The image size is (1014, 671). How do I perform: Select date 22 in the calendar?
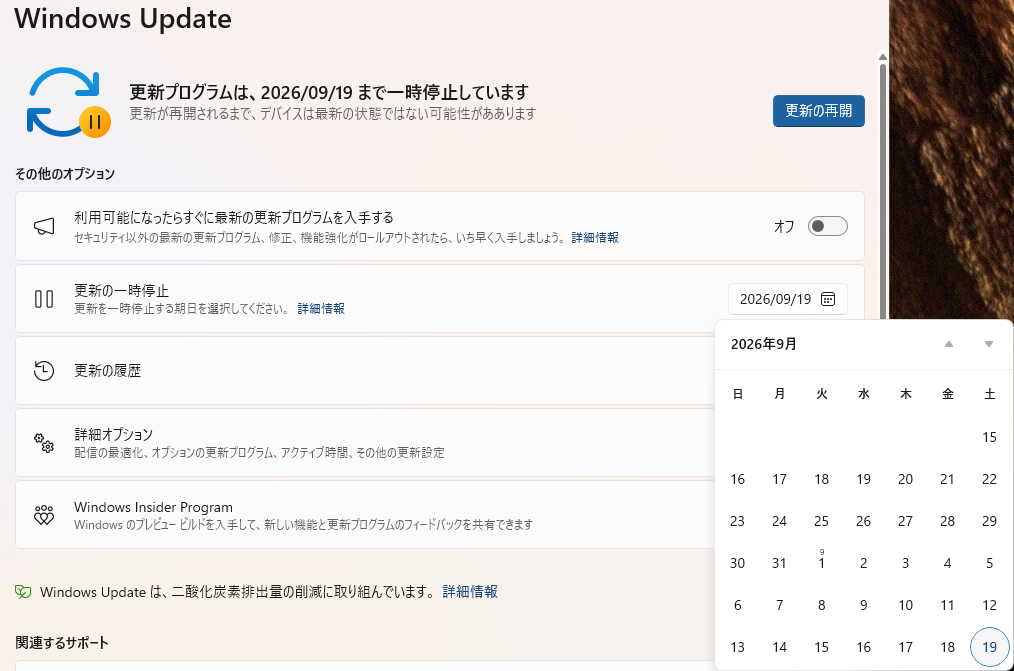(989, 479)
